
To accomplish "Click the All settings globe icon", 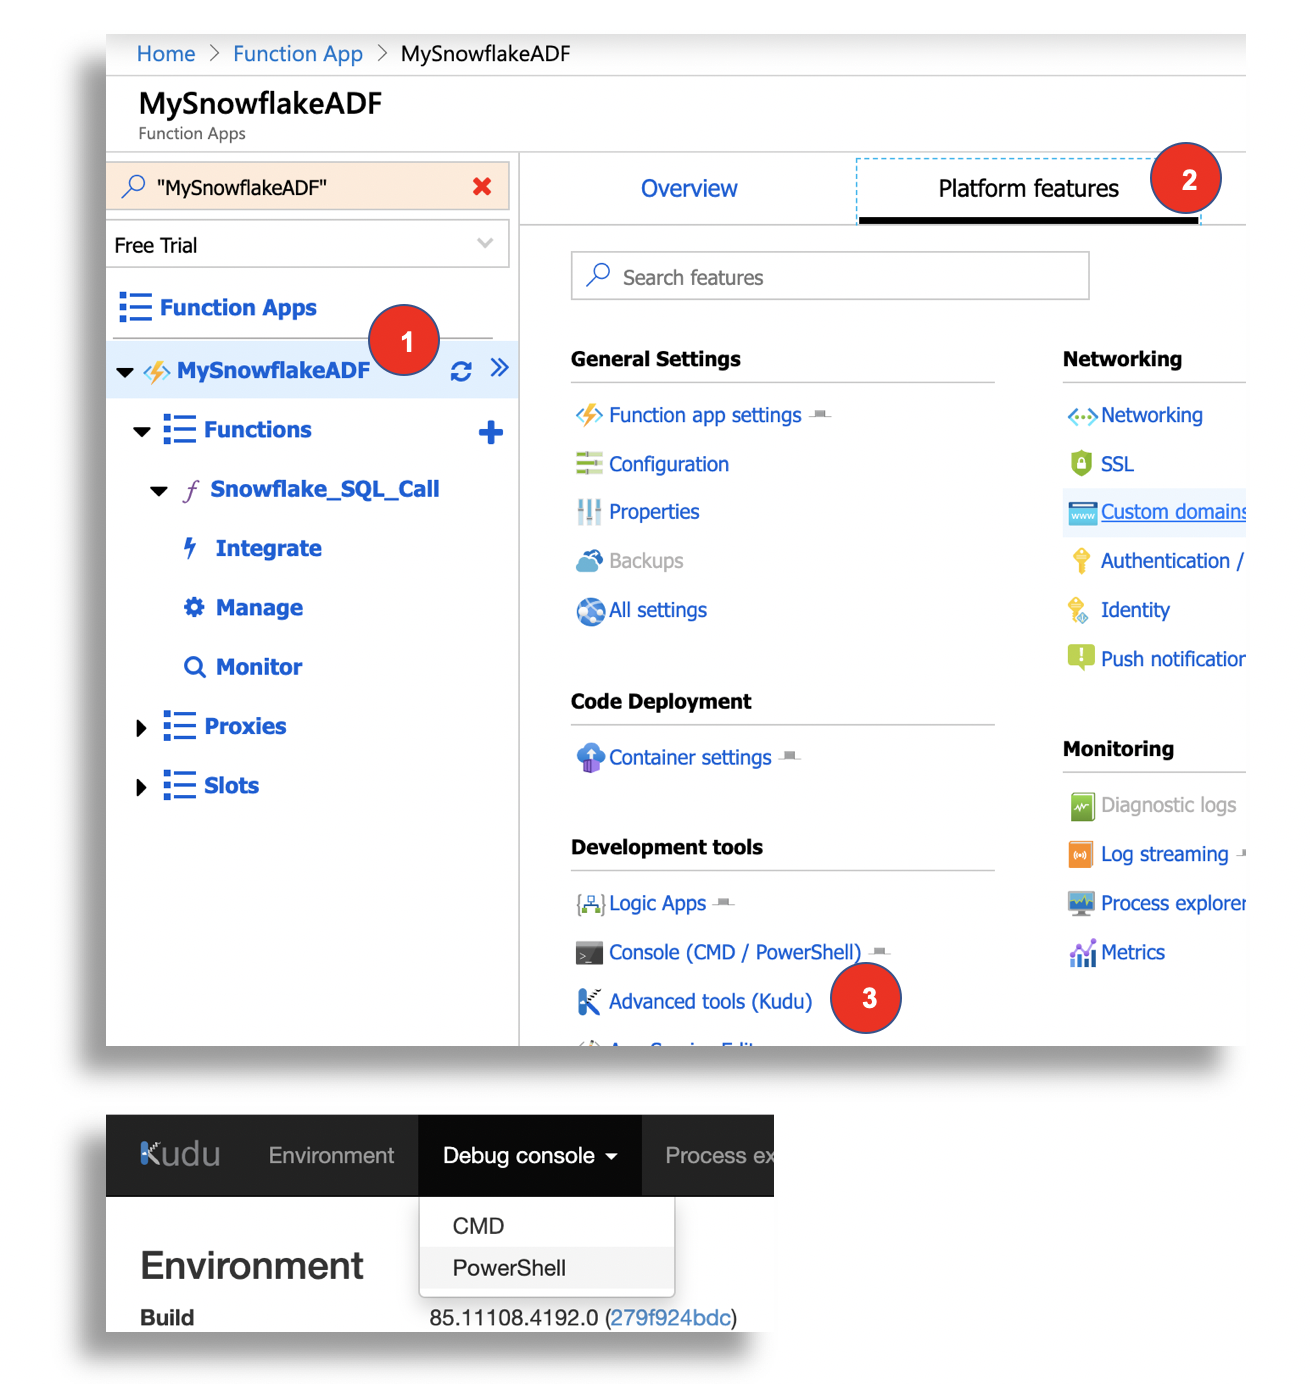I will coord(590,611).
